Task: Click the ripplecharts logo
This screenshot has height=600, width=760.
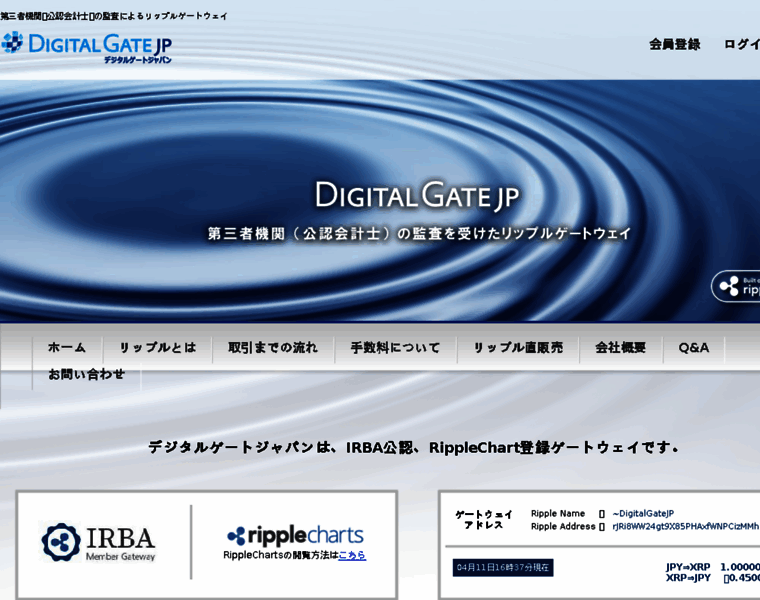Action: coord(295,535)
